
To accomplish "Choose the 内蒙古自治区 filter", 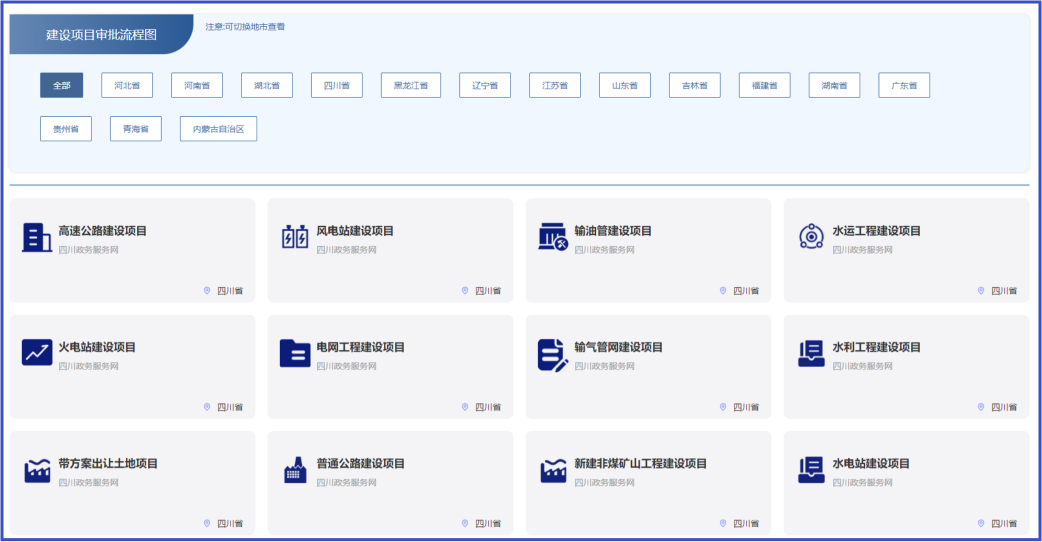I will click(x=219, y=129).
